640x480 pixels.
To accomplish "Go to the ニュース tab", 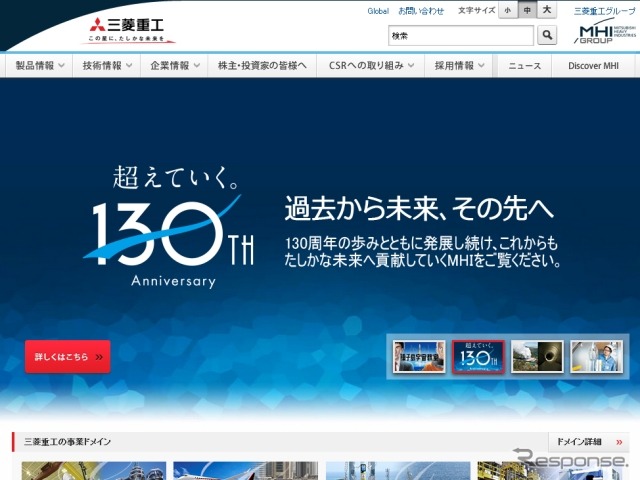I will [524, 65].
